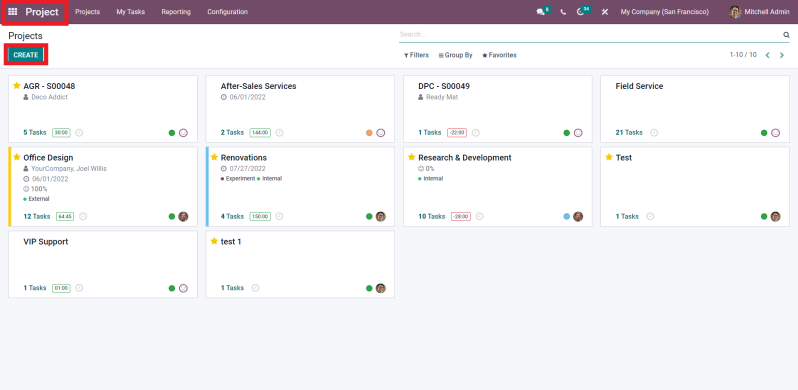
Task: Click into the Search input field
Action: (x=590, y=35)
